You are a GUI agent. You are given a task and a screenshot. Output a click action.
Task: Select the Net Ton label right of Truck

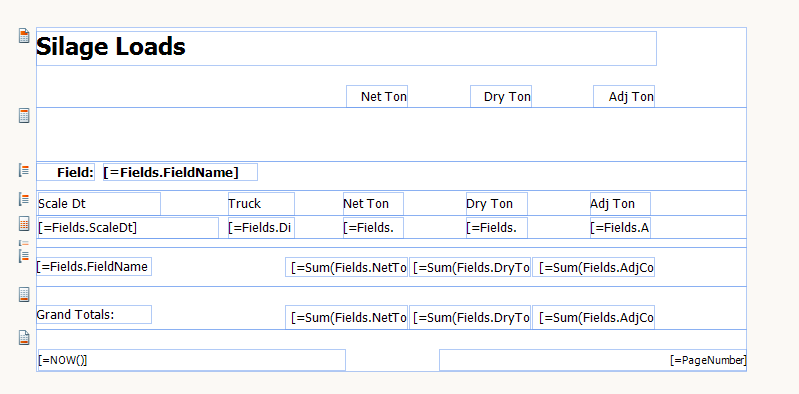(374, 204)
